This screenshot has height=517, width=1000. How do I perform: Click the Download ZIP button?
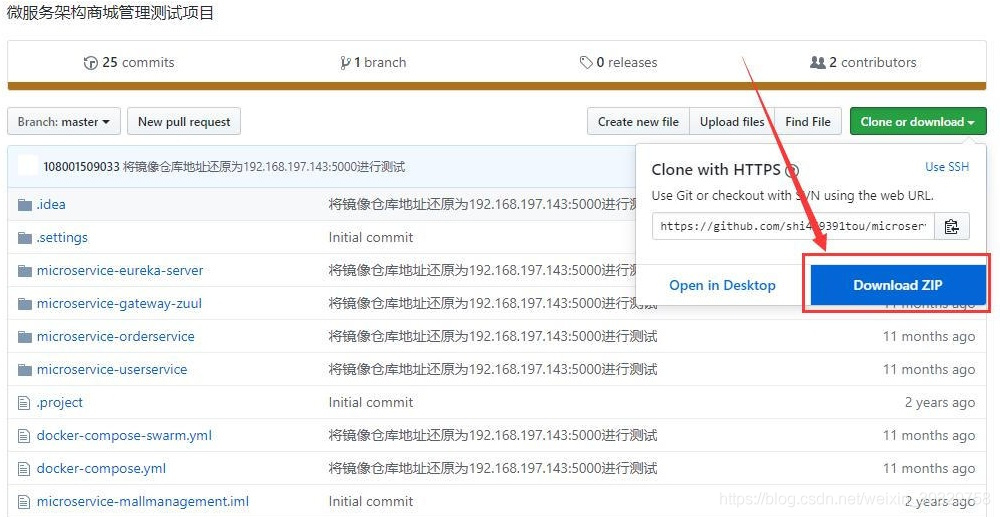[x=897, y=285]
